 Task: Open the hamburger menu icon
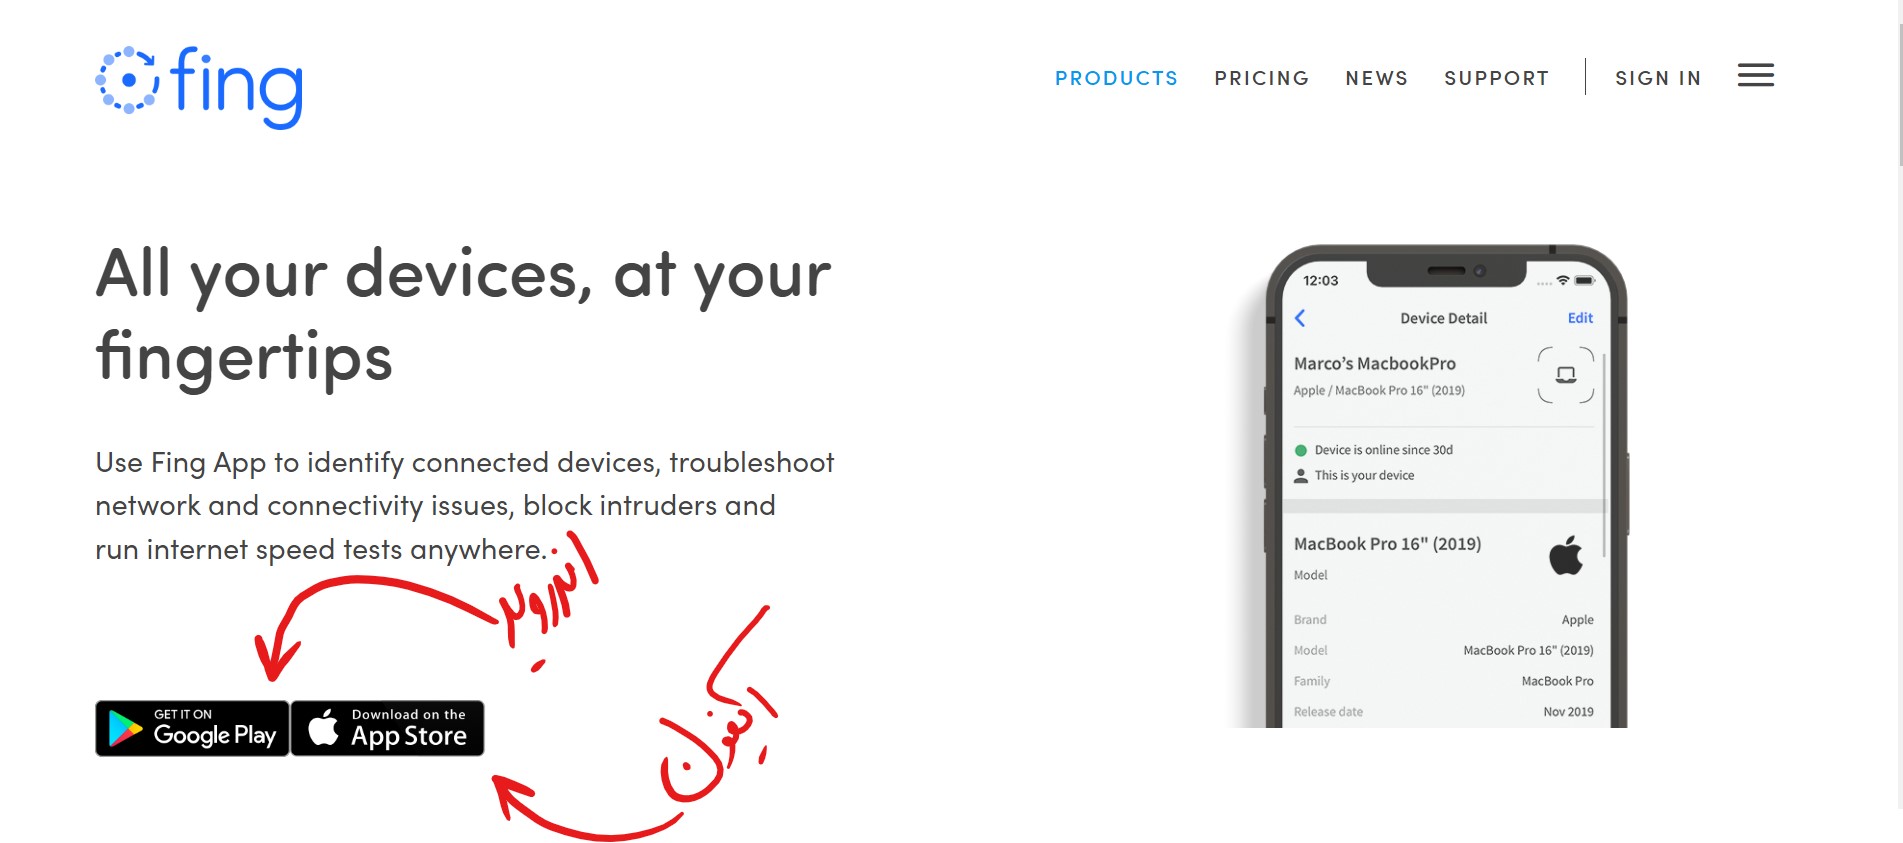click(1755, 76)
